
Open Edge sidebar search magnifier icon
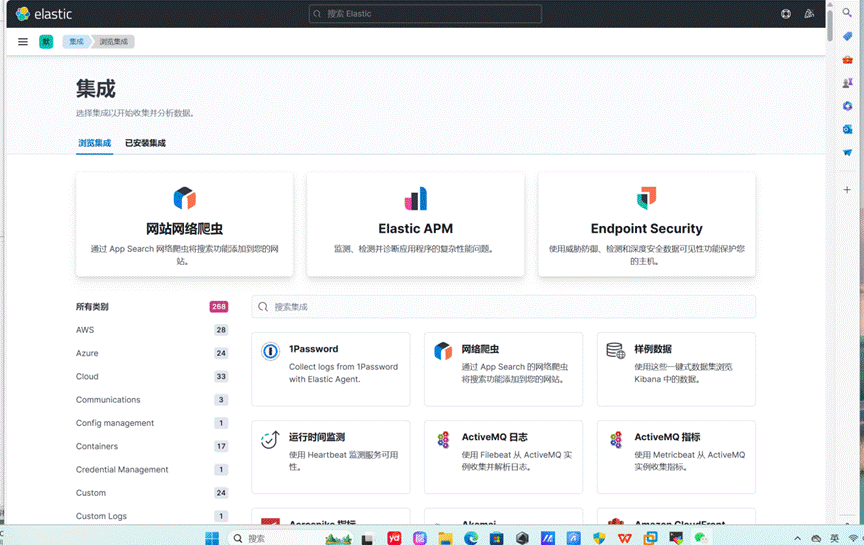(847, 12)
